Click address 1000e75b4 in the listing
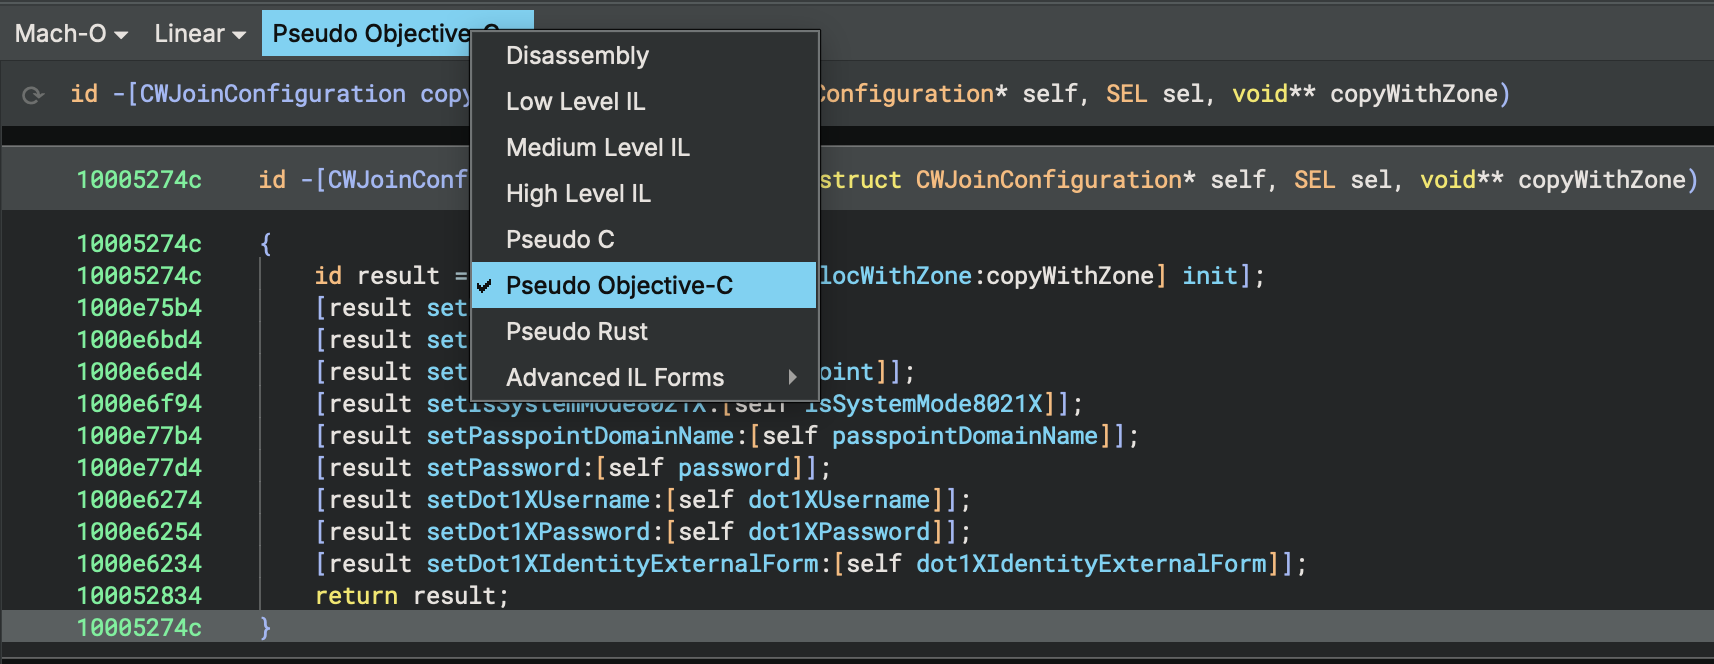The width and height of the screenshot is (1714, 664). coord(139,308)
